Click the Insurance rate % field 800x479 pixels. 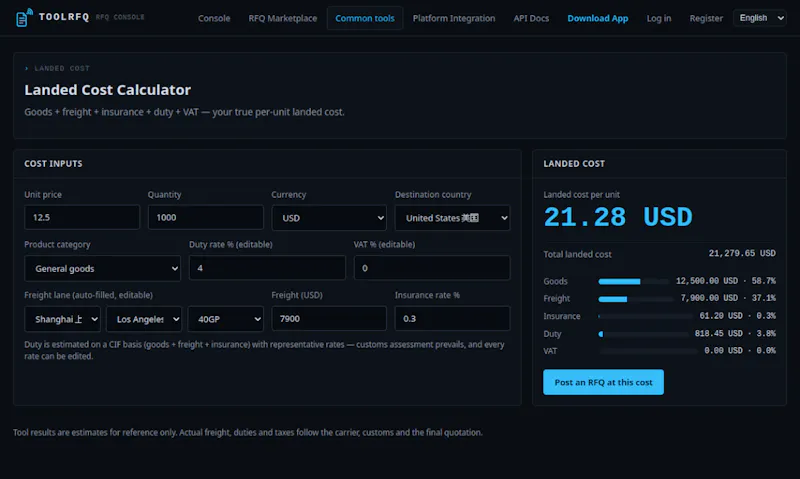click(x=453, y=318)
